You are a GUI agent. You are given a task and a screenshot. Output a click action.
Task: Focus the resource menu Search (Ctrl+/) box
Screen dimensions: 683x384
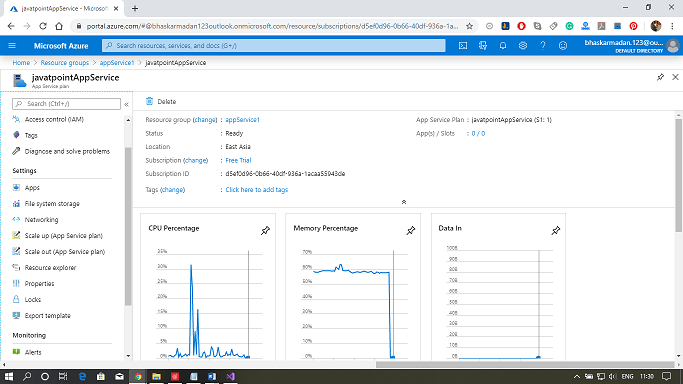(x=67, y=104)
